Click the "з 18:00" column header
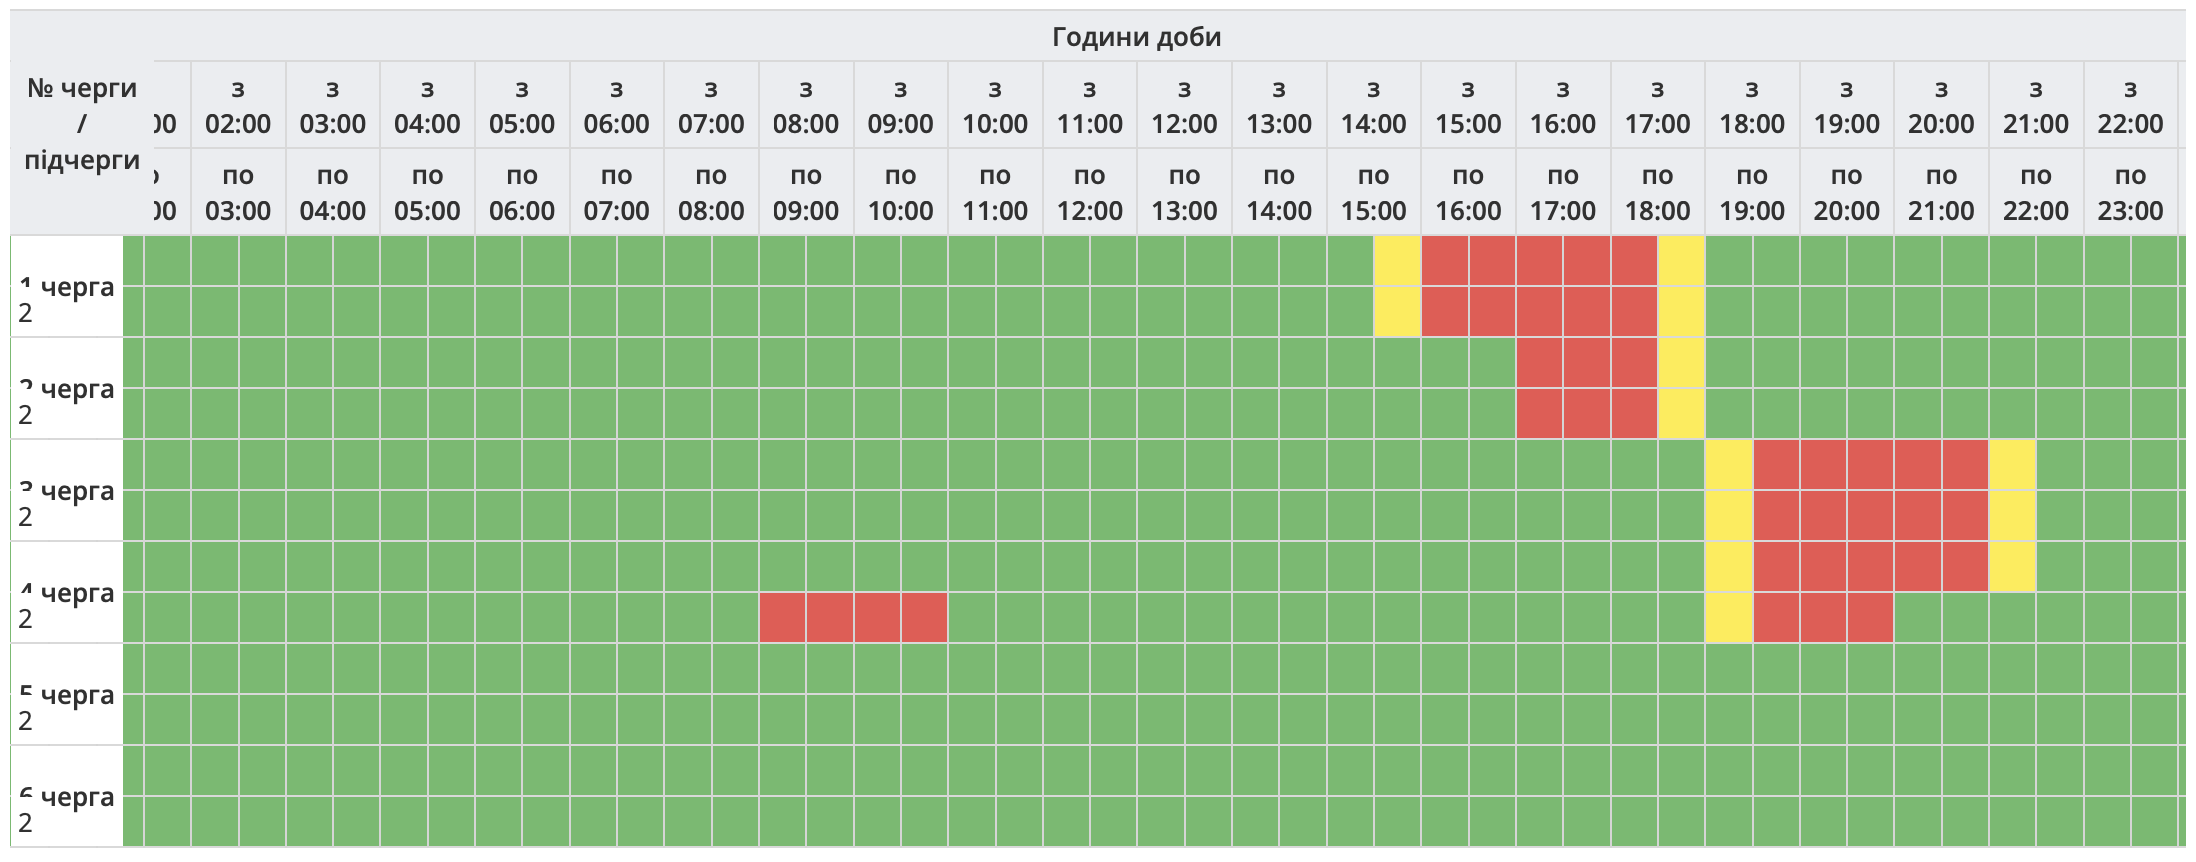The image size is (2196, 862). click(x=1752, y=106)
